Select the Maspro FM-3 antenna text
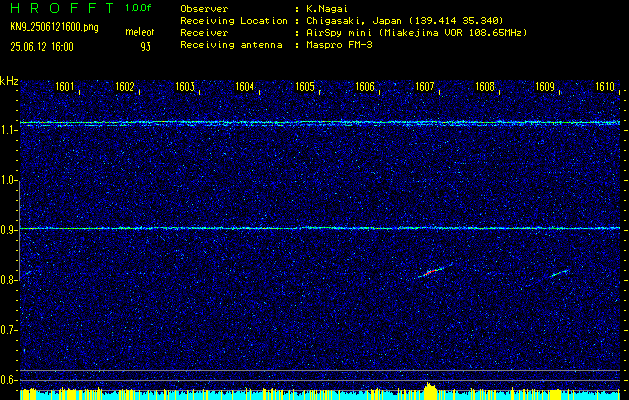 pyautogui.click(x=339, y=45)
